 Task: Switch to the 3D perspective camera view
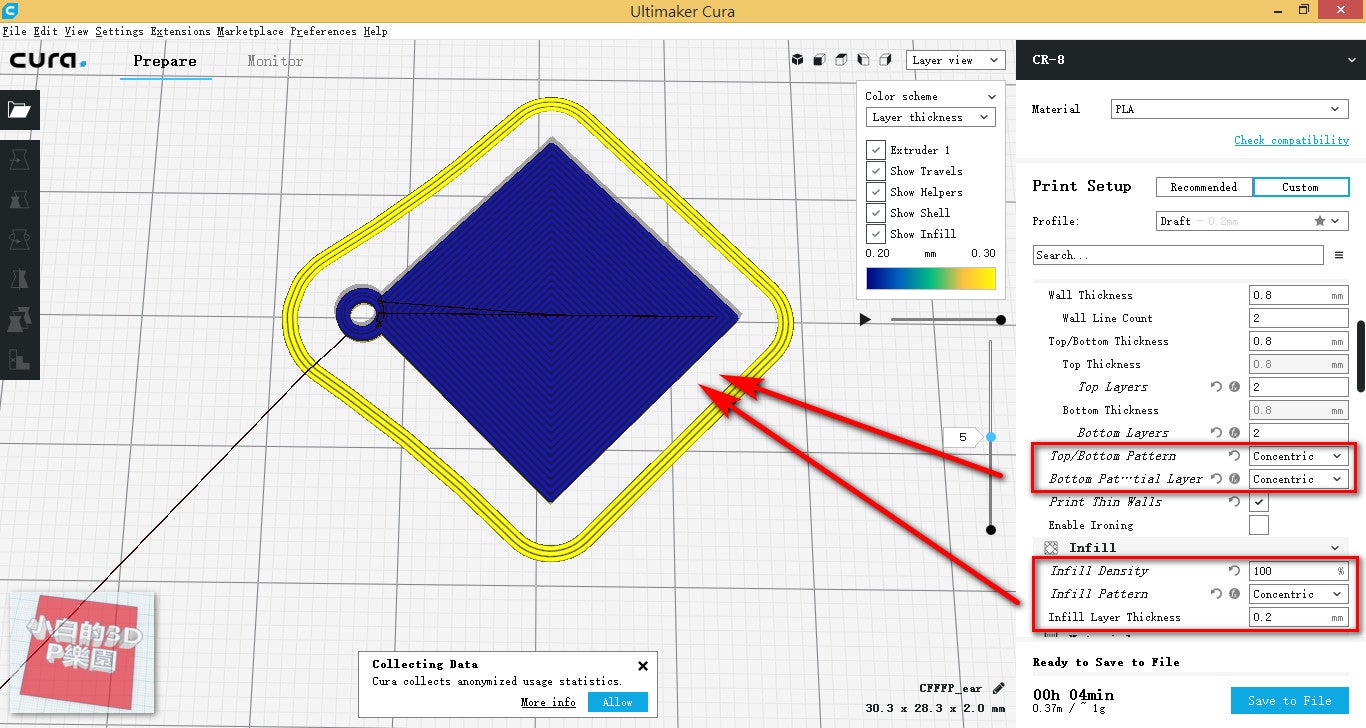click(798, 60)
